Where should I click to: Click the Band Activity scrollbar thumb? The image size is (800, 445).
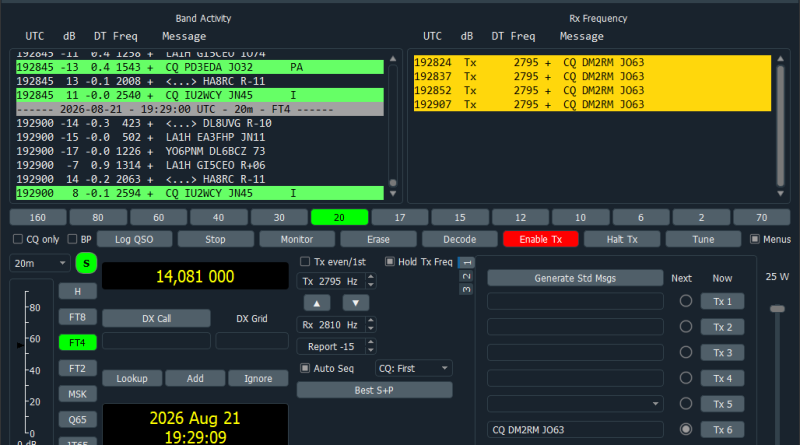[393, 183]
